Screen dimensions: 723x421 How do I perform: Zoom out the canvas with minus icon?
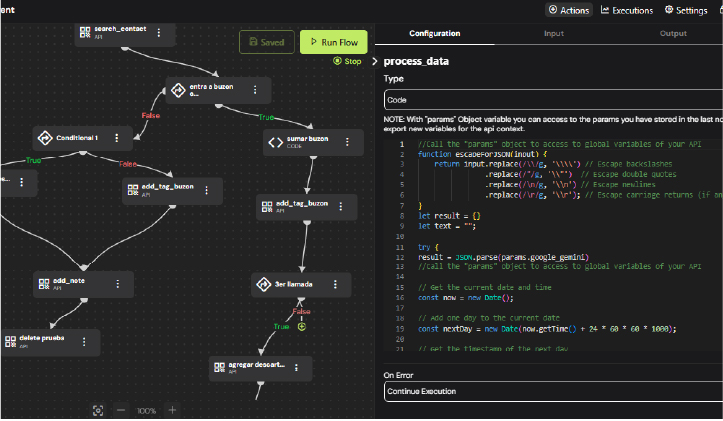[121, 410]
